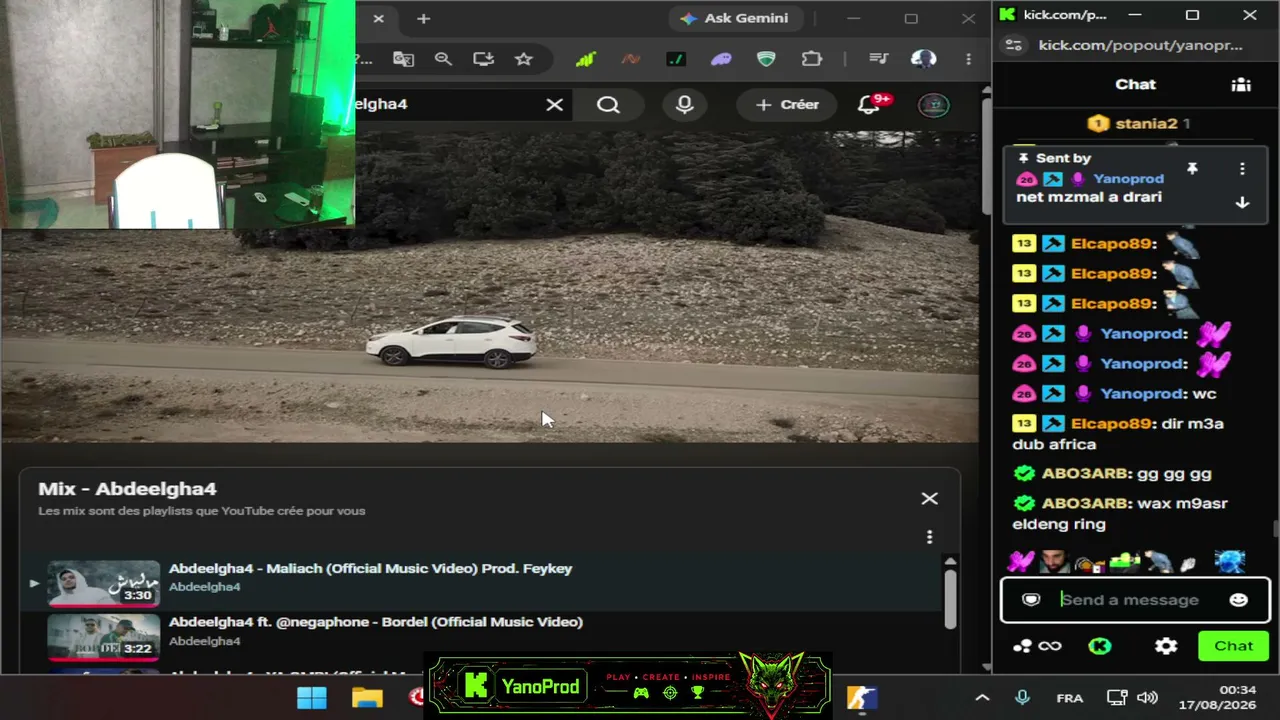
Task: Open the purple ghost extension
Action: [x=721, y=59]
